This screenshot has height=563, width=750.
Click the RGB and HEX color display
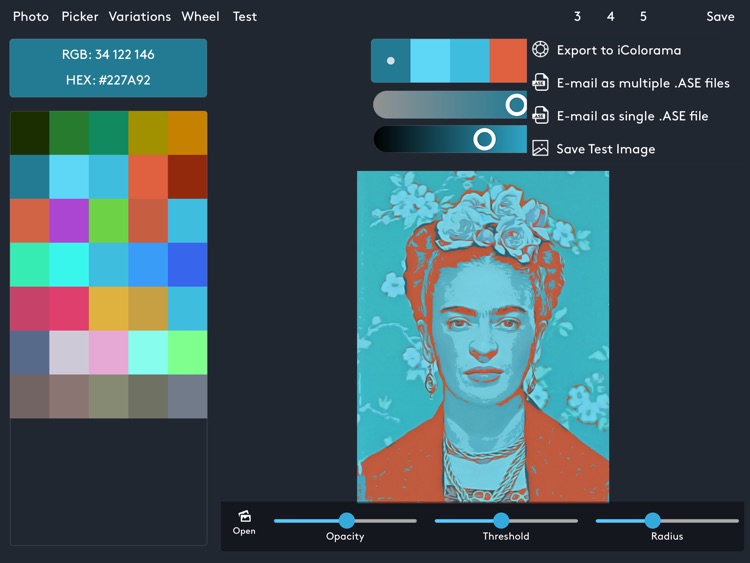coord(108,68)
